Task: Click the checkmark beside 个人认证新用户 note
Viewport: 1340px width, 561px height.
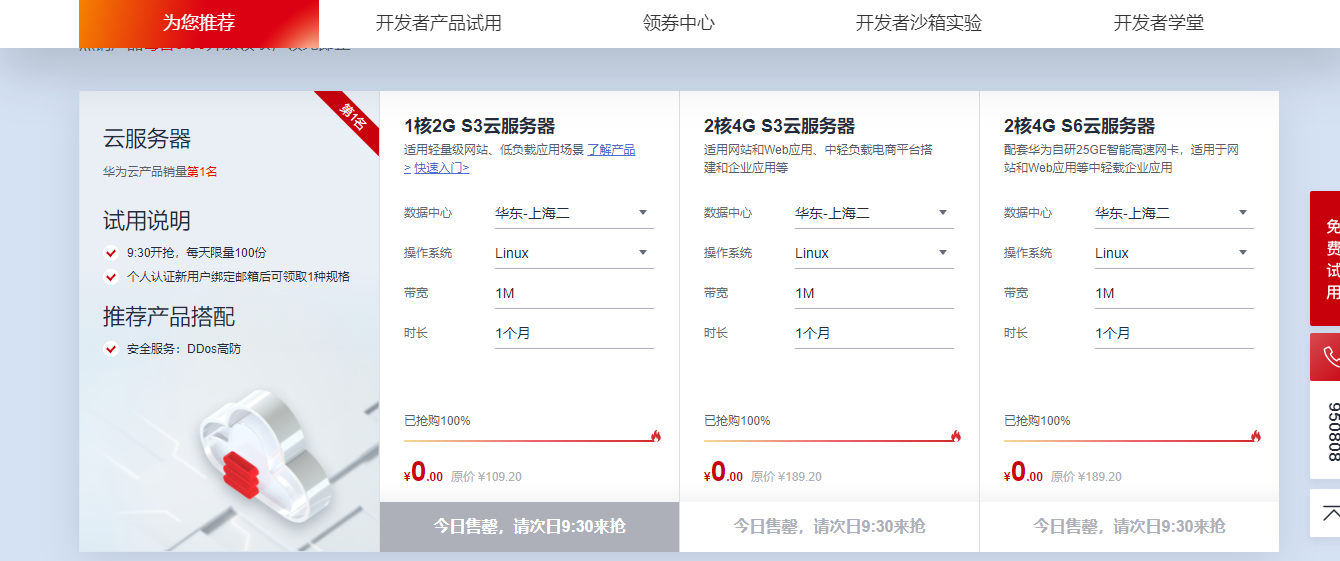Action: click(111, 277)
